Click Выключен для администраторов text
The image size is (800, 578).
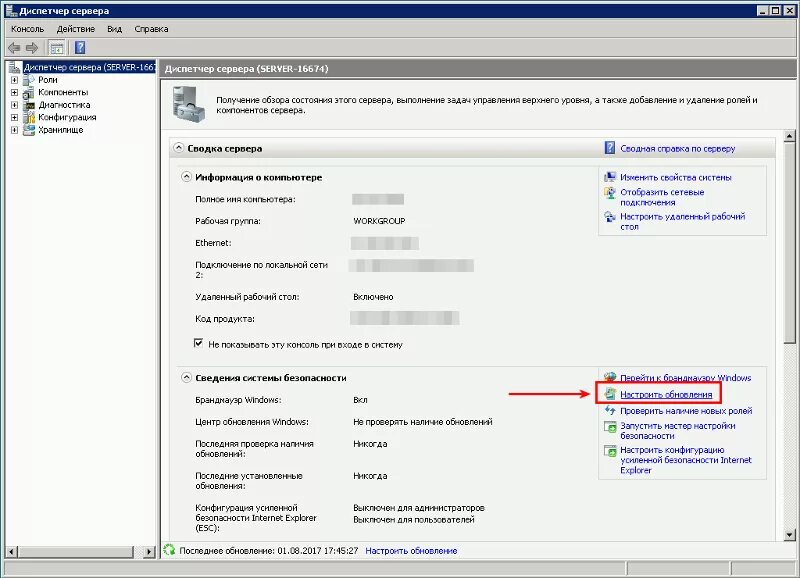(418, 508)
